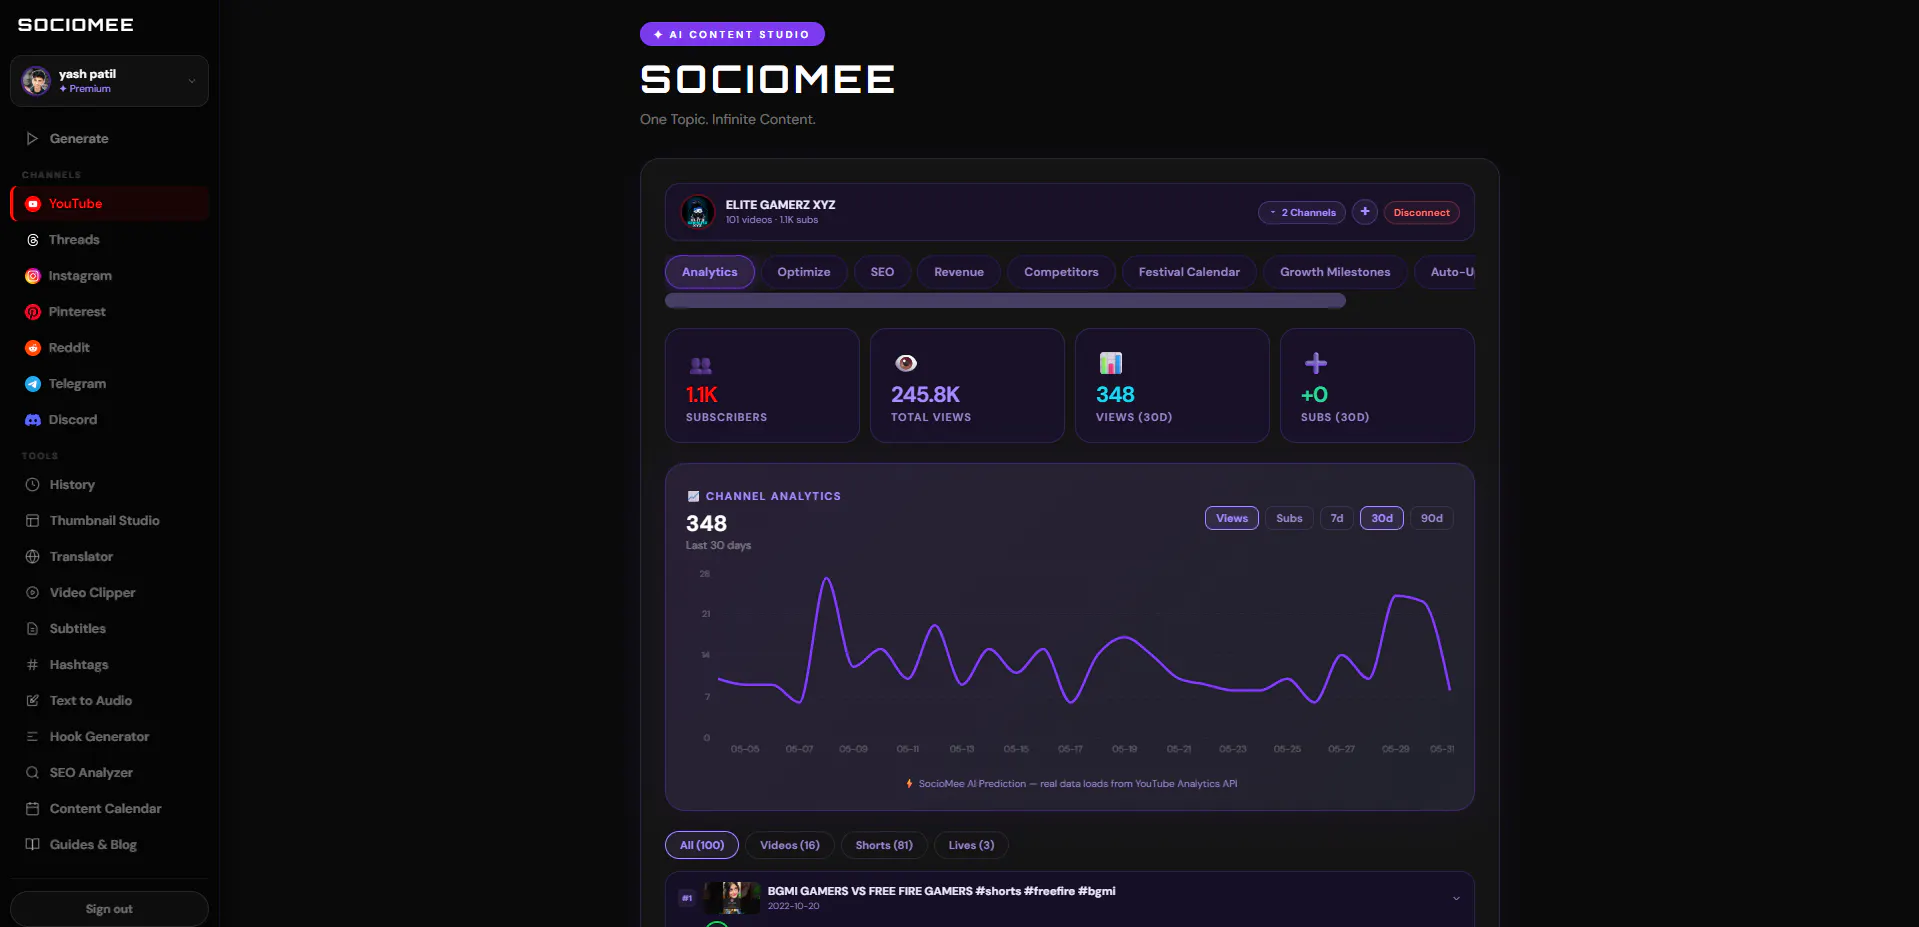Open the Discord channel icon

pyautogui.click(x=33, y=420)
